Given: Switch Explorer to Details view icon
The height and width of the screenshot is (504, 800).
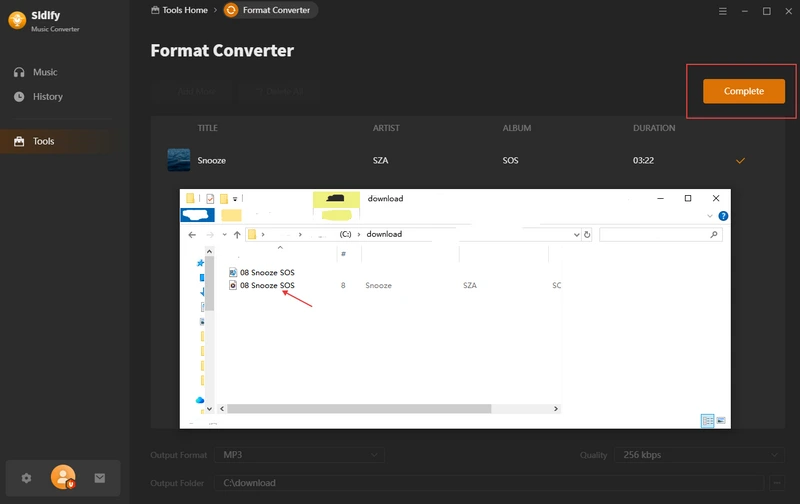Looking at the screenshot, I should point(708,421).
